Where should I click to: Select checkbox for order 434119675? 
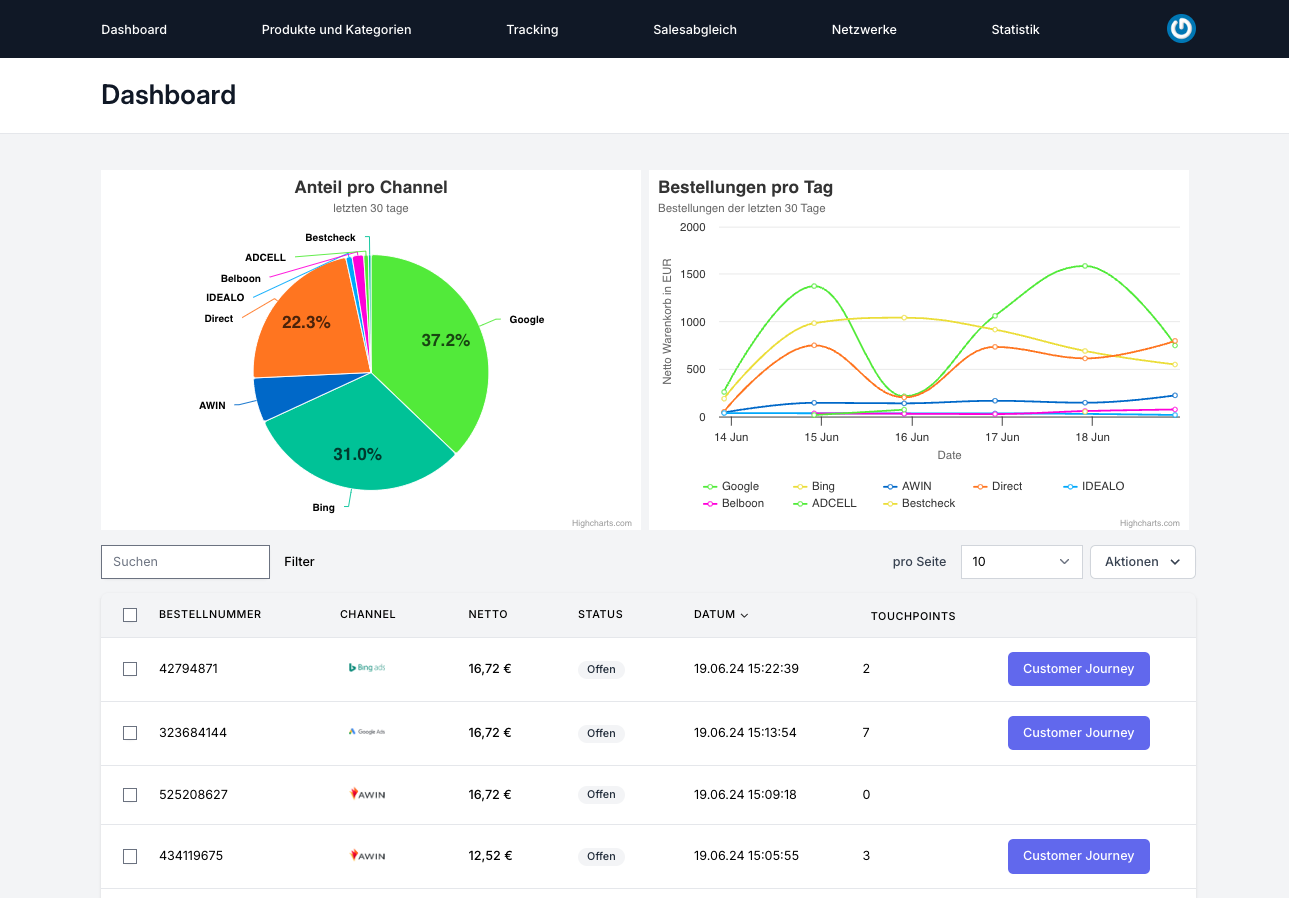tap(130, 856)
